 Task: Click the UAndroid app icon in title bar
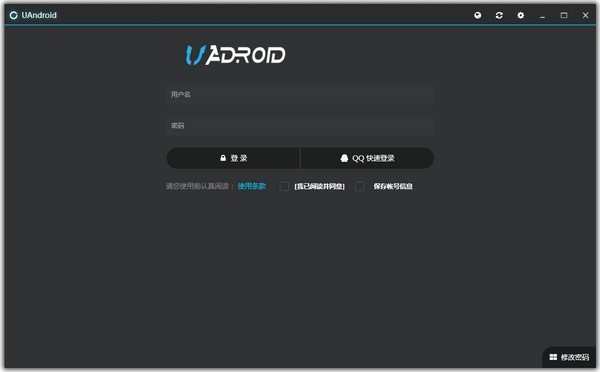(14, 15)
